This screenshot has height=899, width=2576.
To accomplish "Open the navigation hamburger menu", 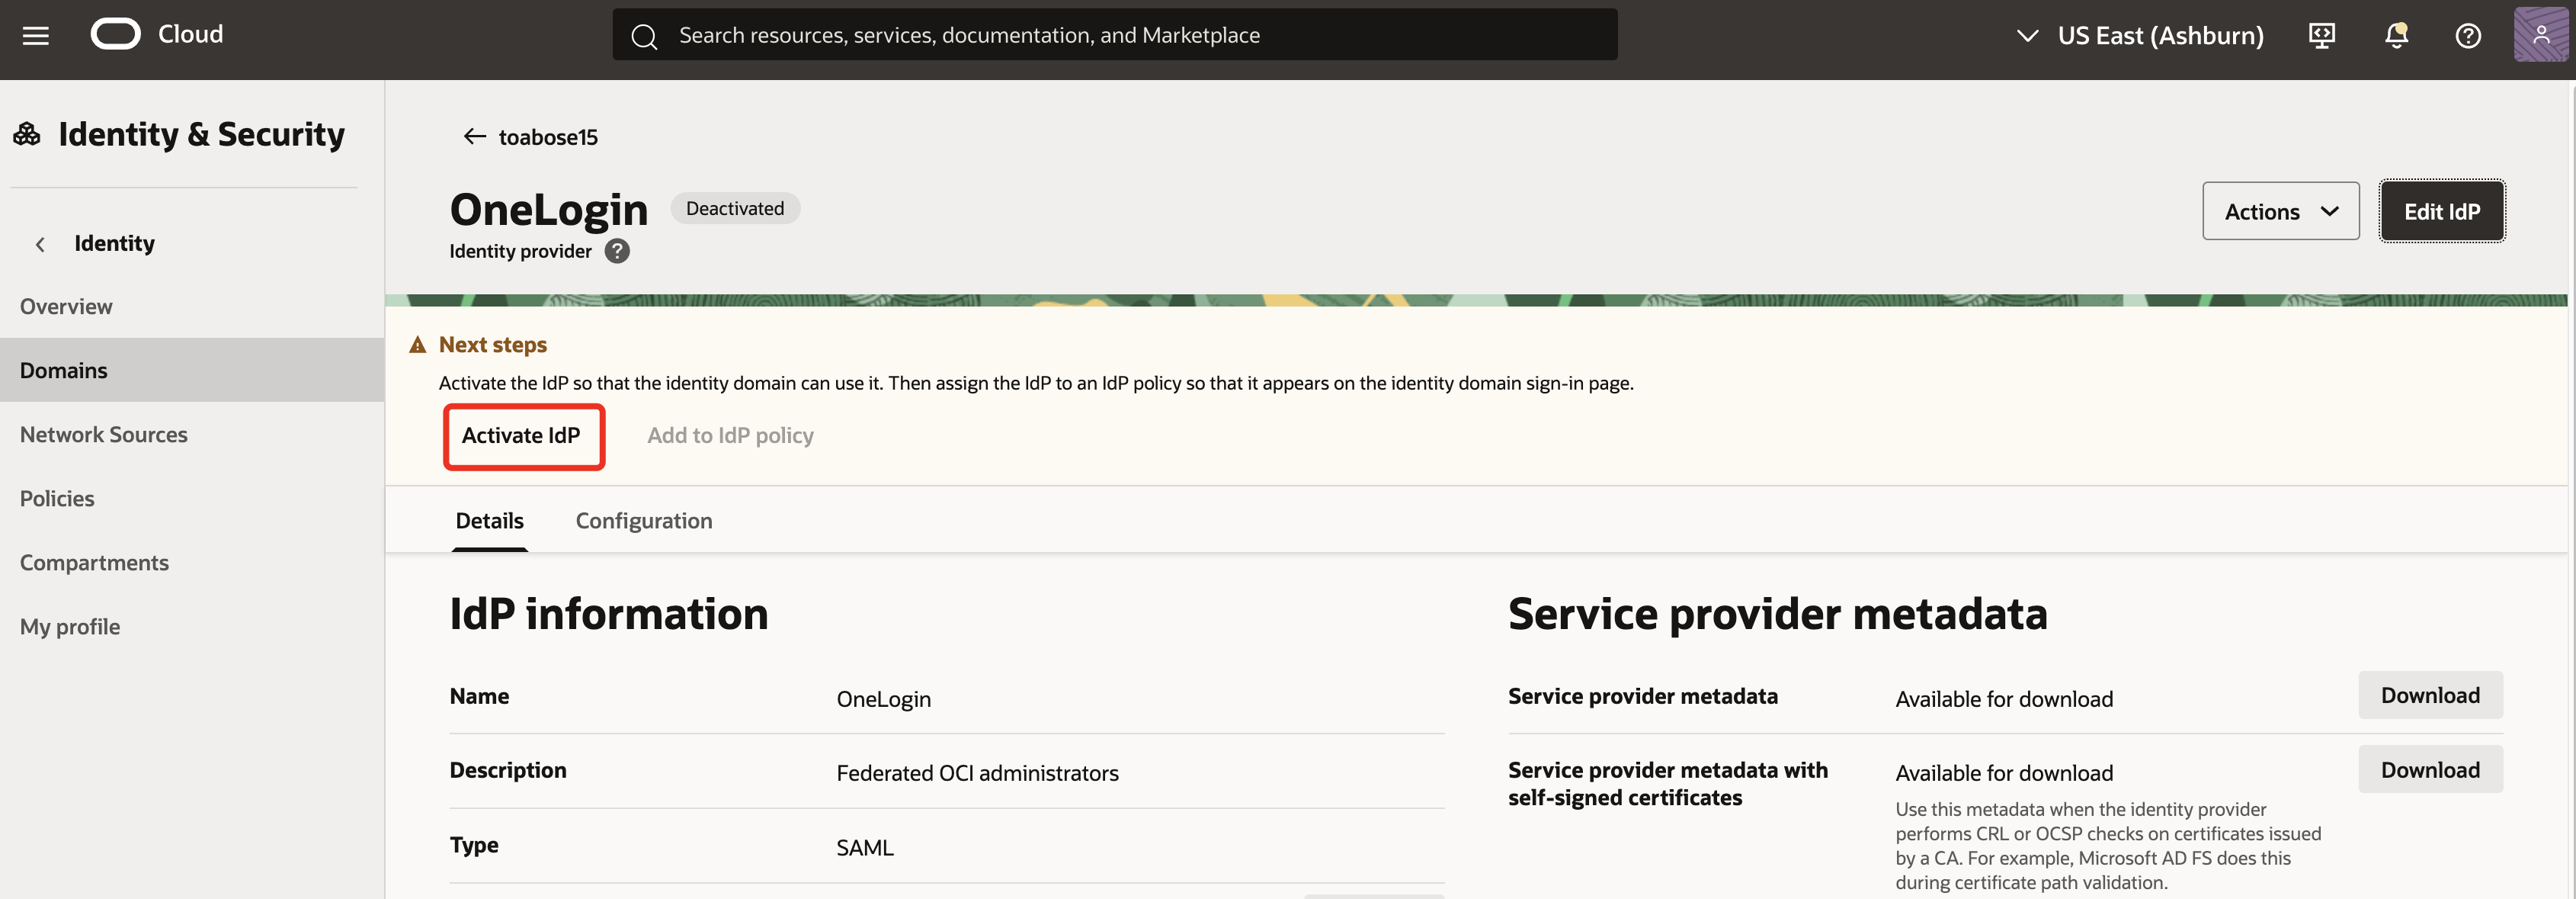I will coord(35,34).
